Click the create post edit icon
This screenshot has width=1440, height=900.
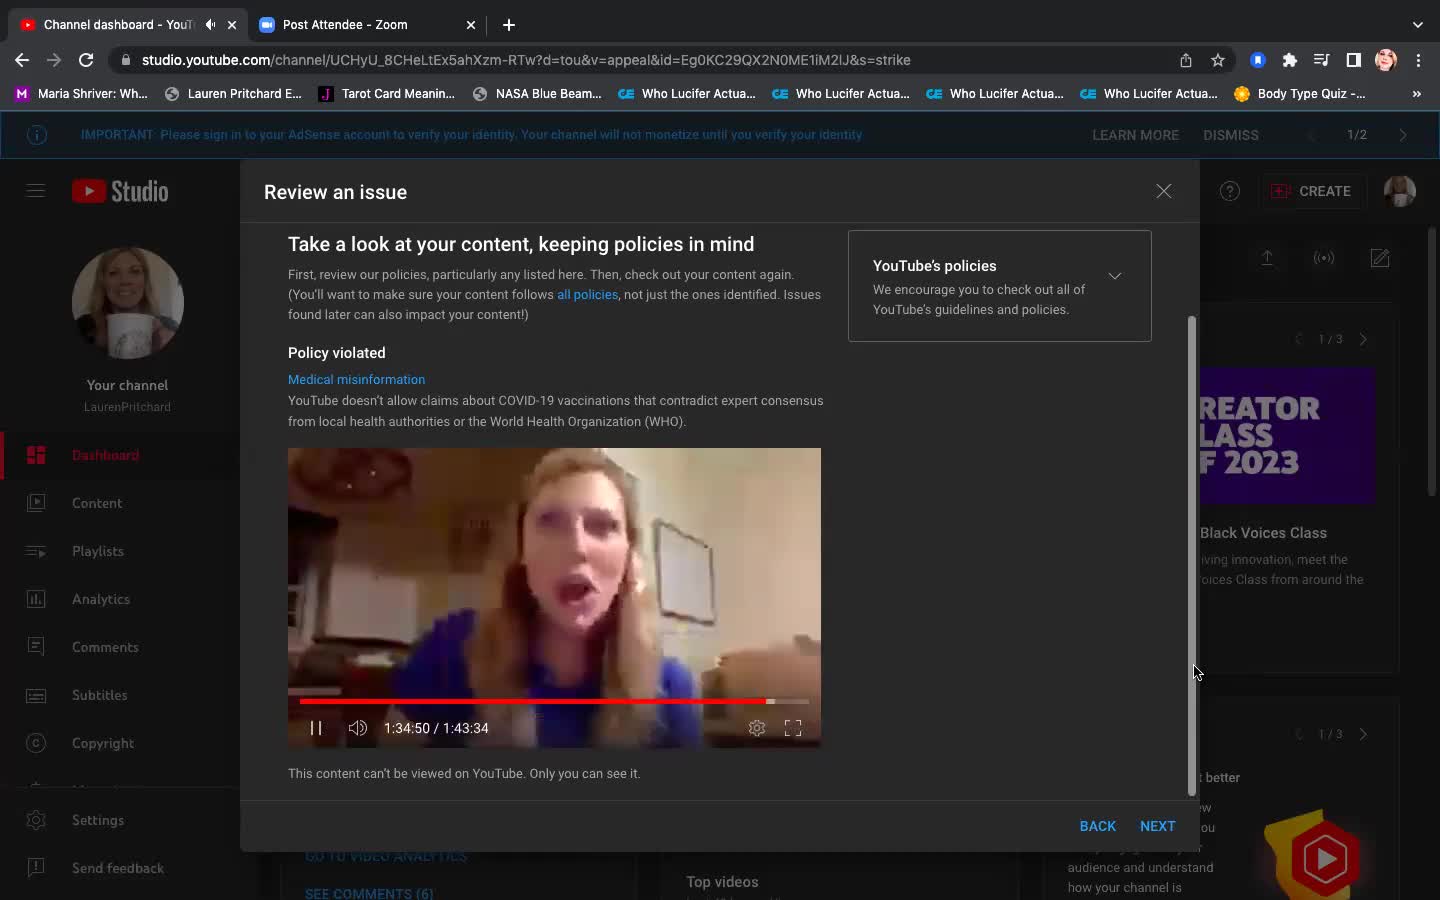pos(1380,258)
